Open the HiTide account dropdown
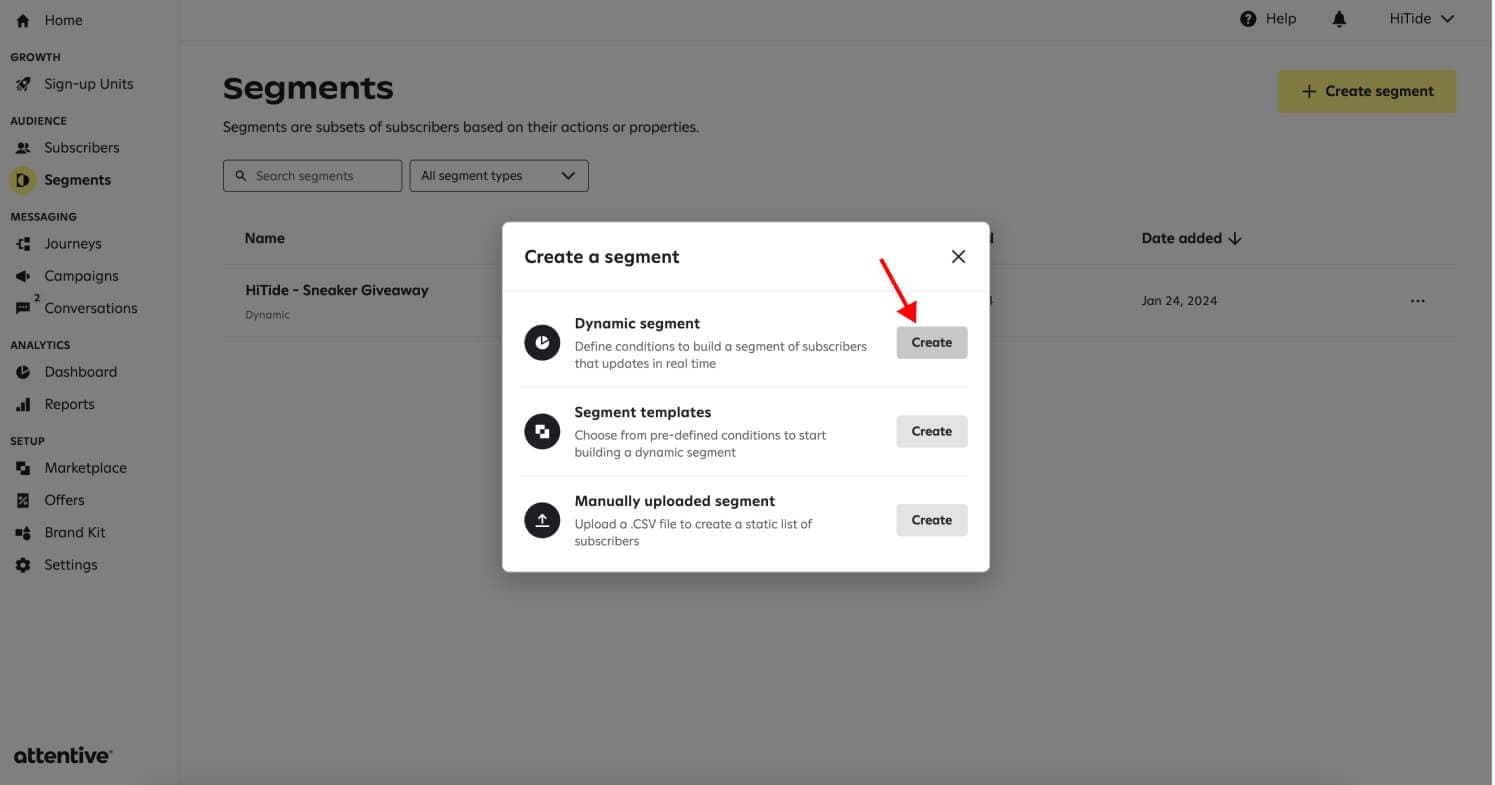 click(1421, 19)
